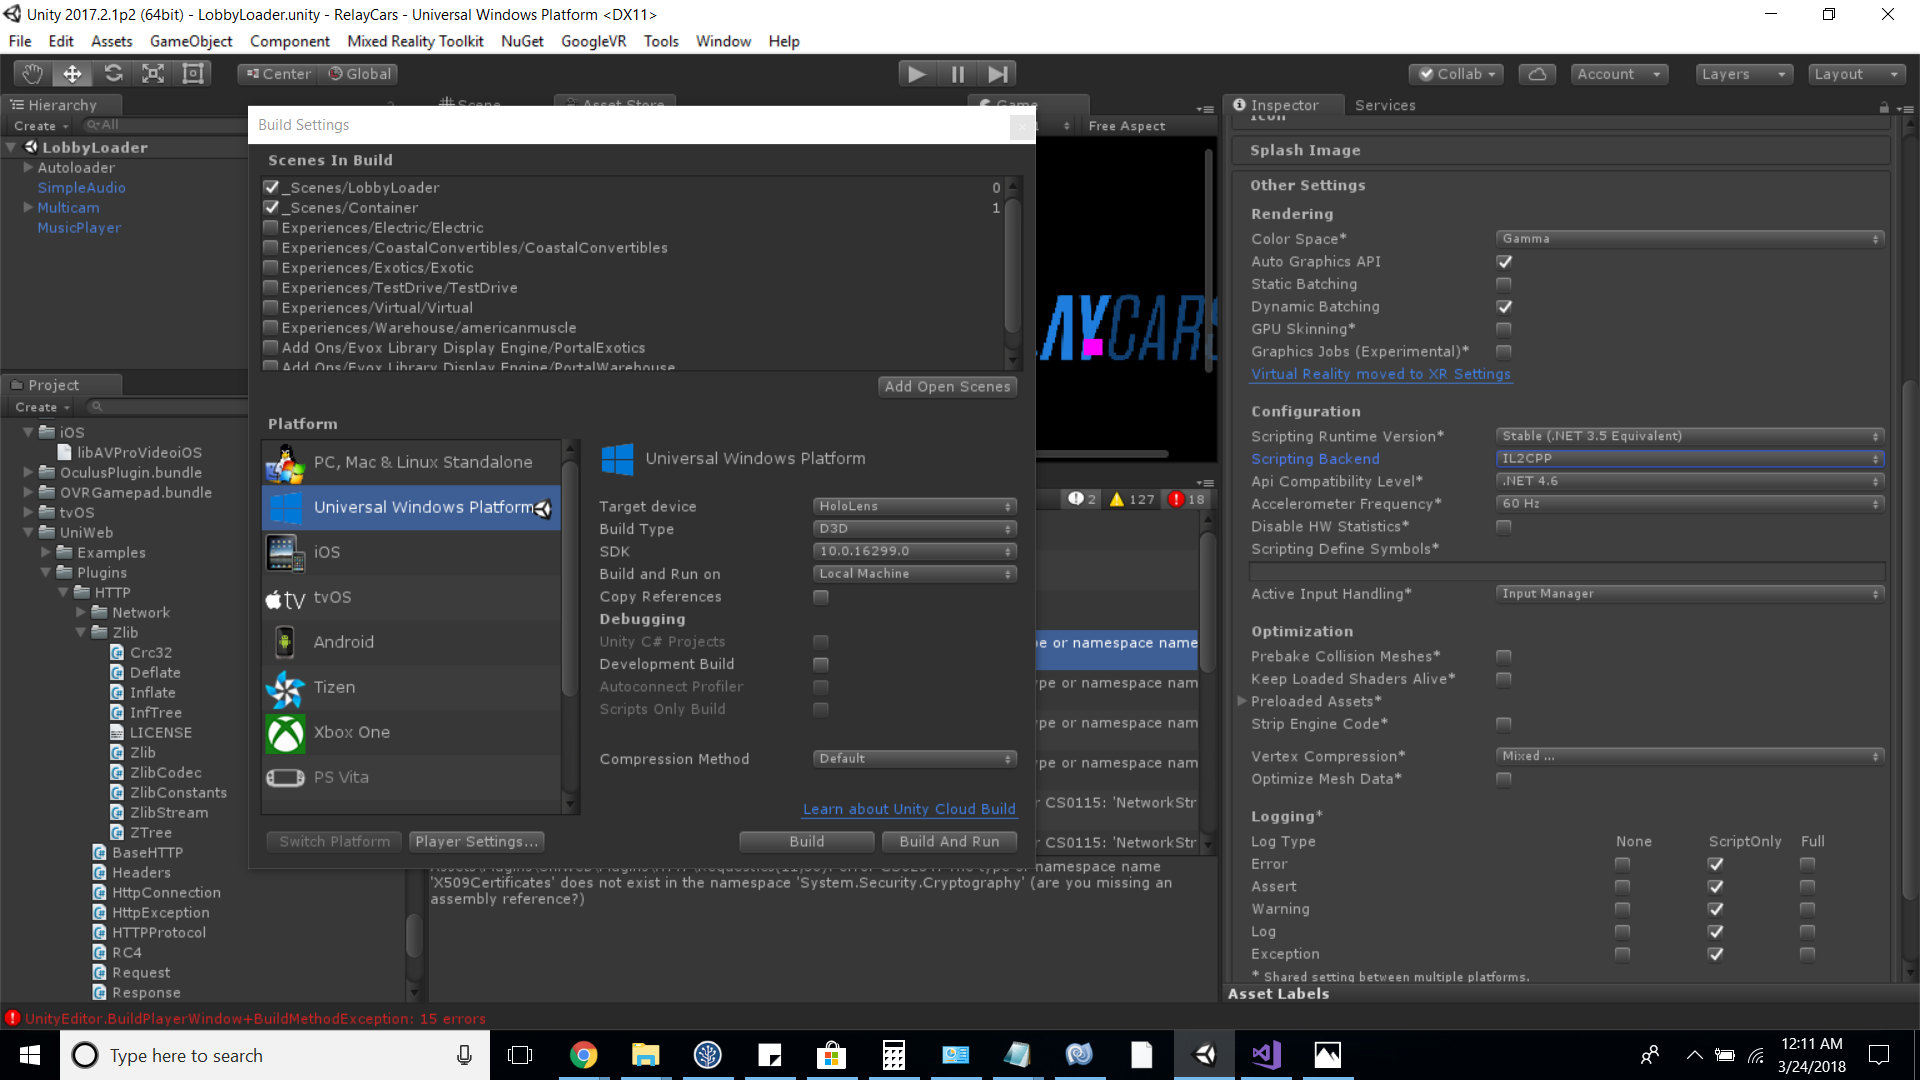This screenshot has width=1920, height=1080.
Task: Open Visual Studio Code from the taskbar
Action: tap(1266, 1055)
